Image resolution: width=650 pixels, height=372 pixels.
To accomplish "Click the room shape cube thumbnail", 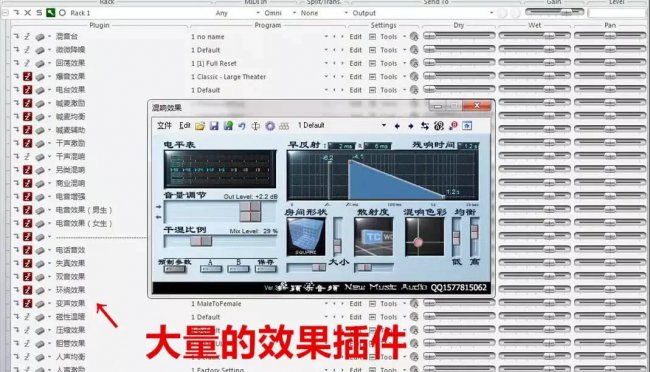I will pos(306,236).
